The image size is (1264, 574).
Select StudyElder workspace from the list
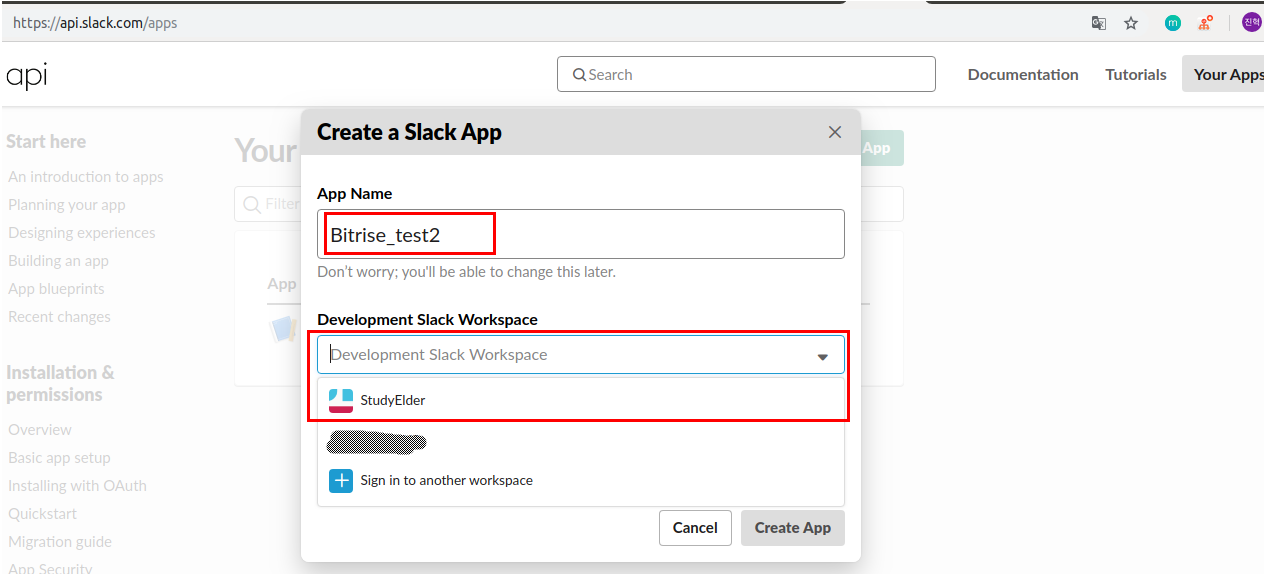pos(581,400)
